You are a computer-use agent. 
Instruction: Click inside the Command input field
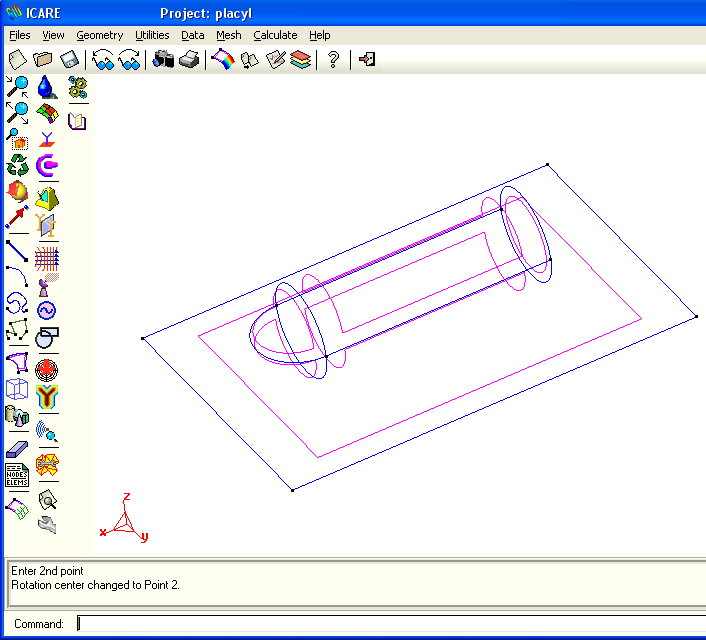(x=391, y=624)
